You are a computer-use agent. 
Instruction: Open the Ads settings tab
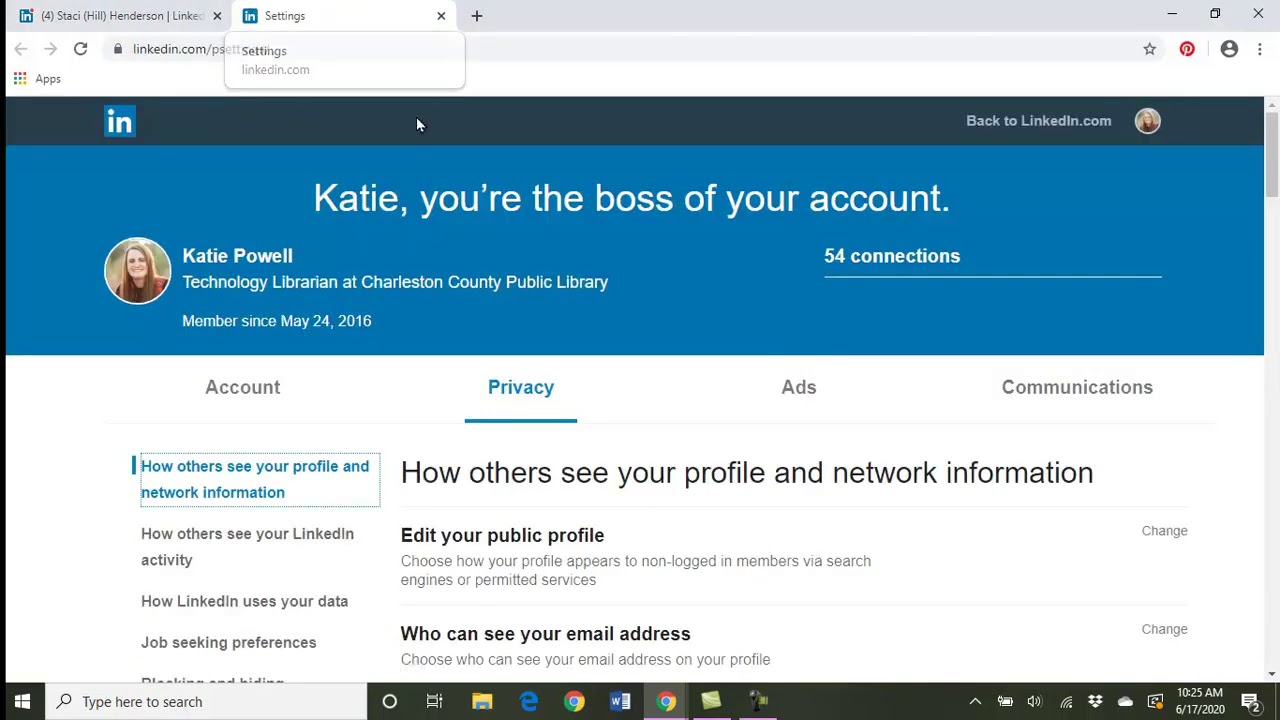point(799,387)
